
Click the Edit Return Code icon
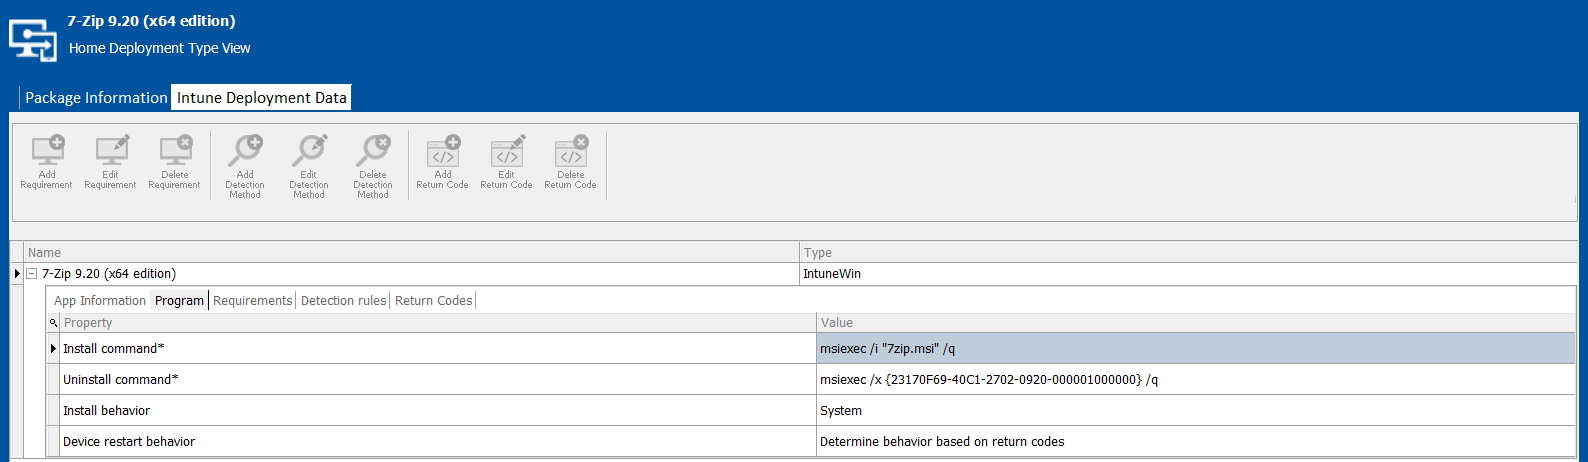point(507,162)
